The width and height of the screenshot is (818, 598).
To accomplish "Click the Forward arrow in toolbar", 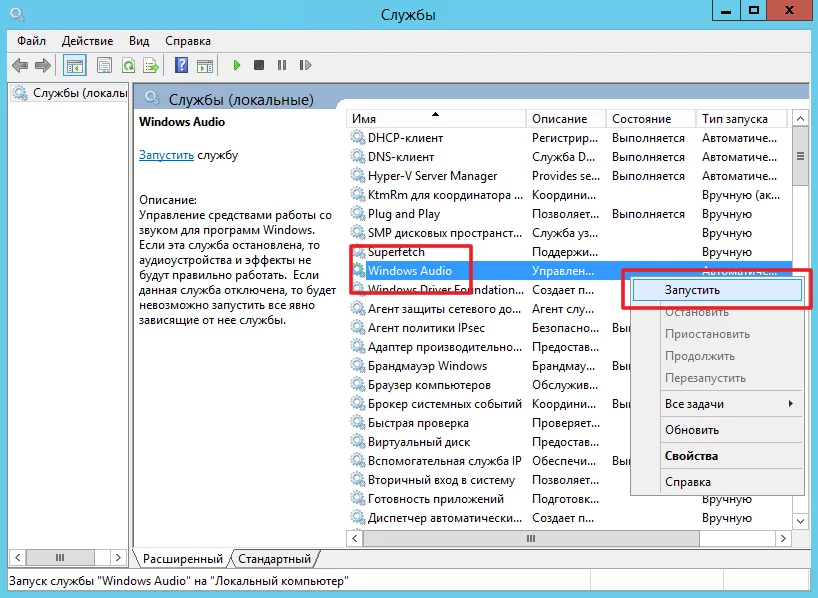I will coord(43,66).
